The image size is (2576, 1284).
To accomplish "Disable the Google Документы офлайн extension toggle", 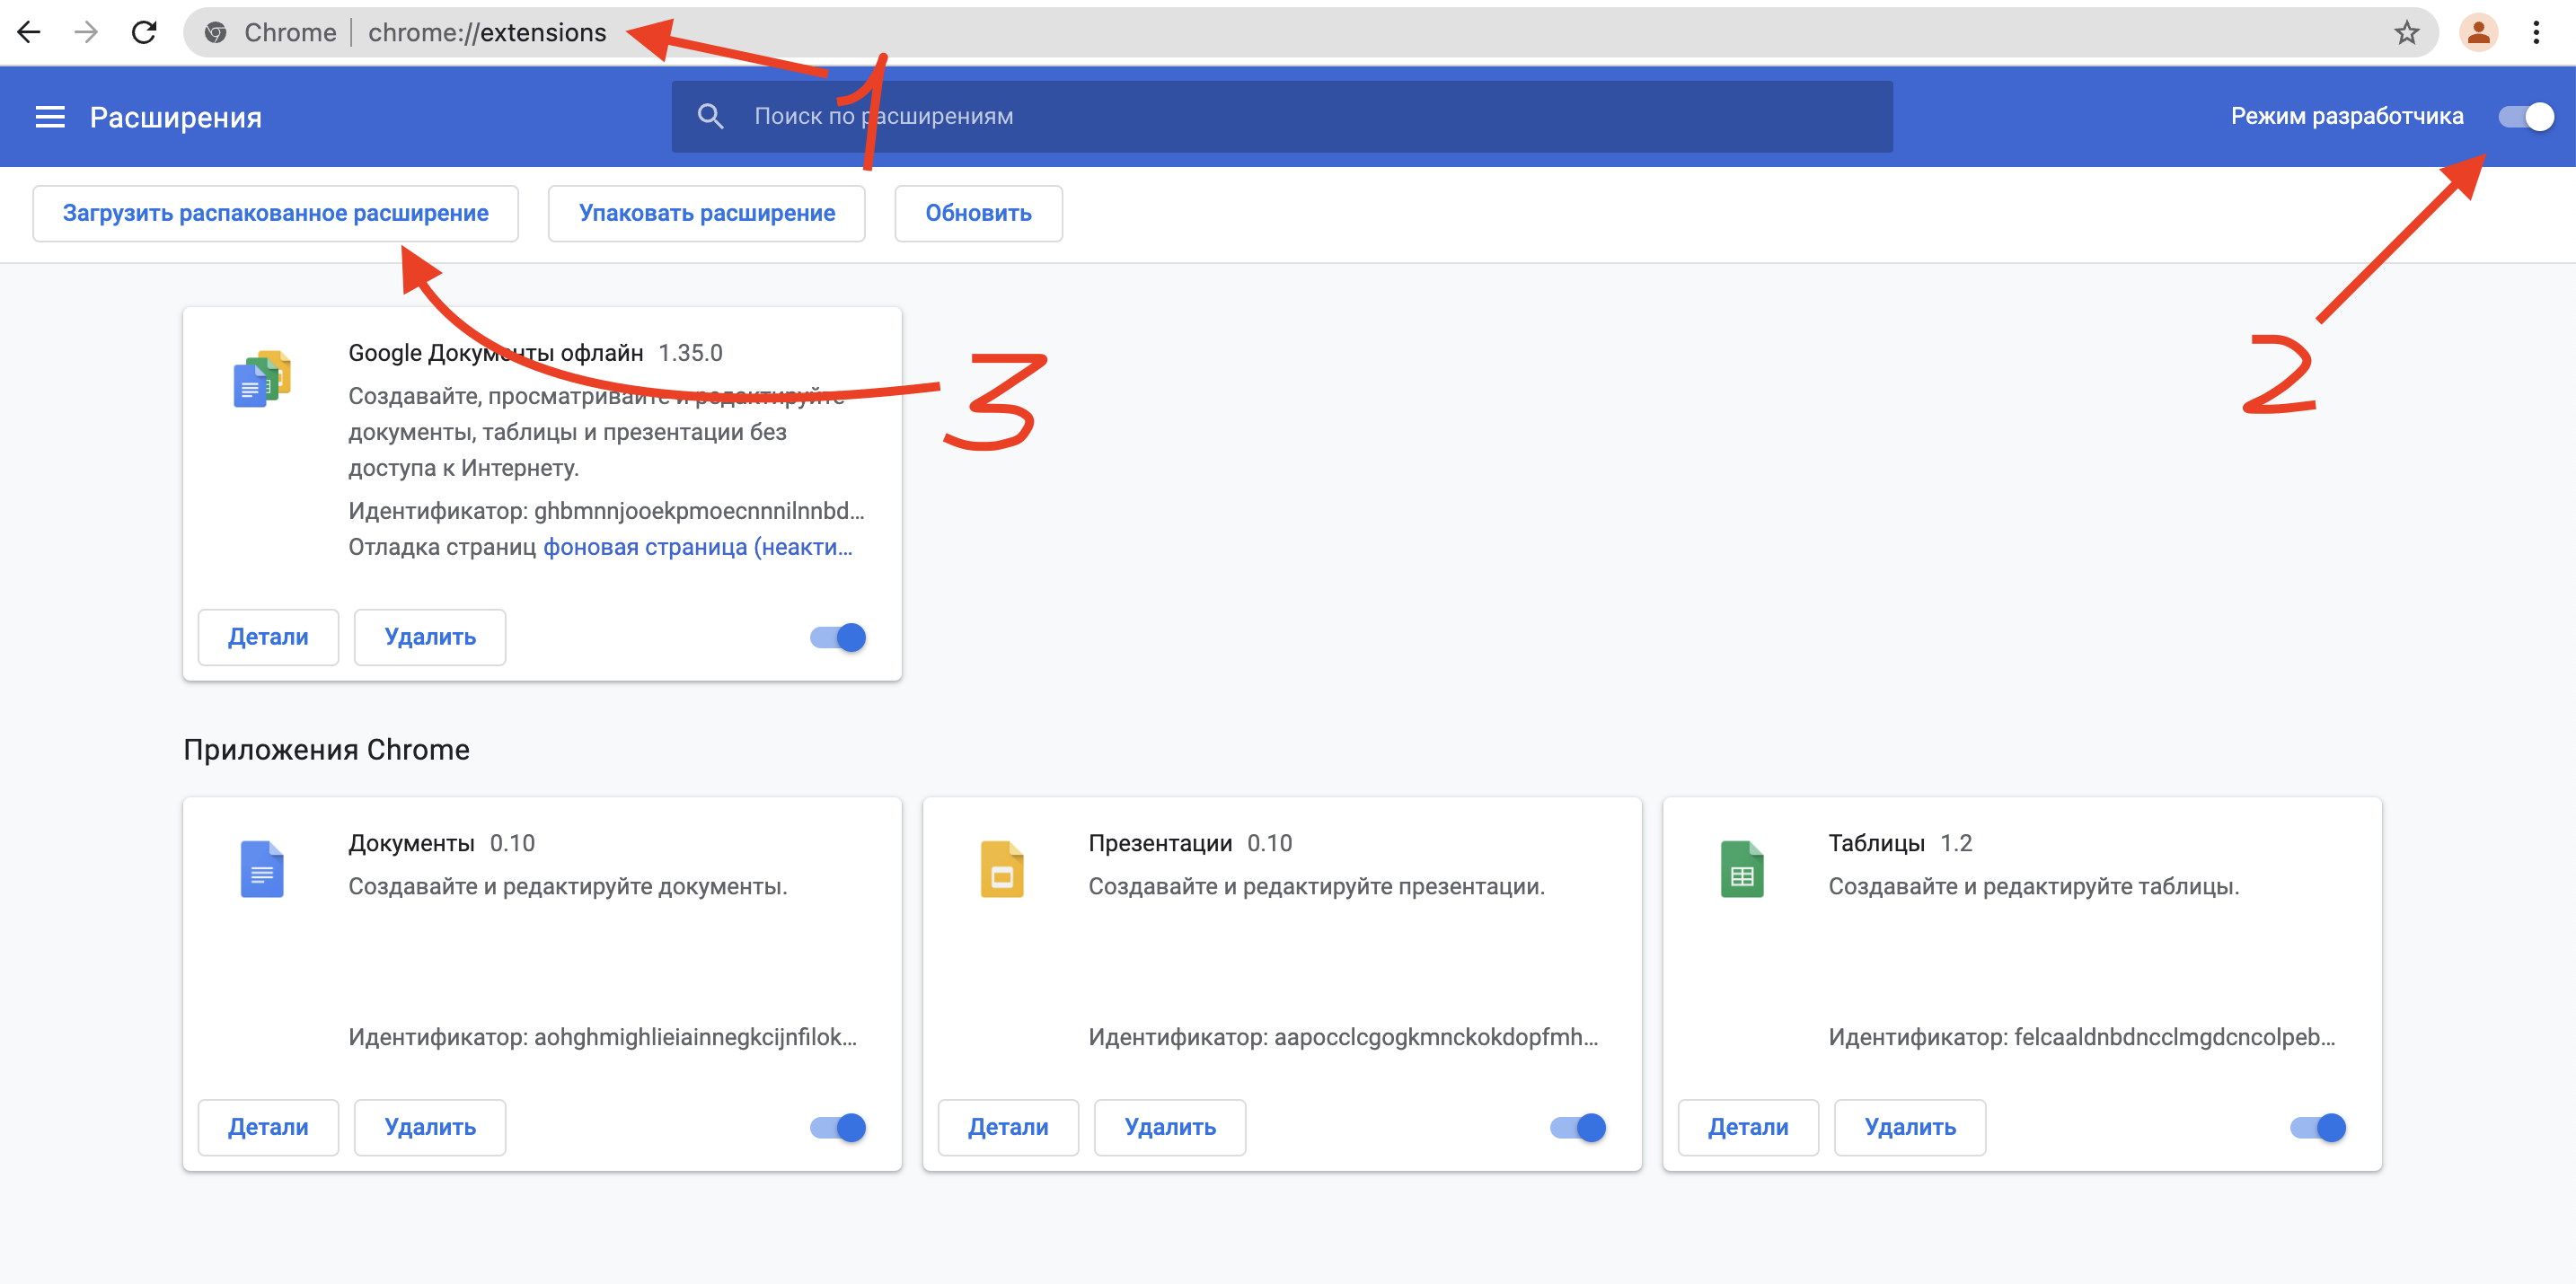I will [x=838, y=637].
